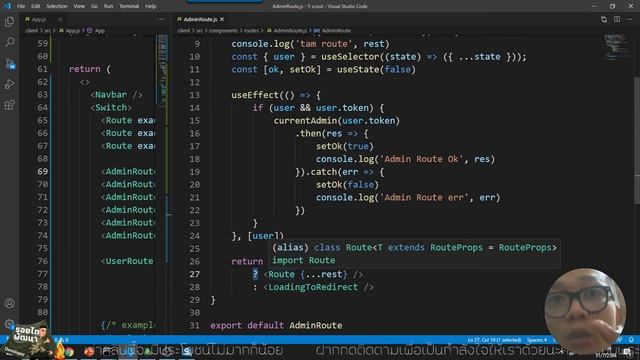
Task: Open Notifications bell in the status bar
Action: [631, 340]
